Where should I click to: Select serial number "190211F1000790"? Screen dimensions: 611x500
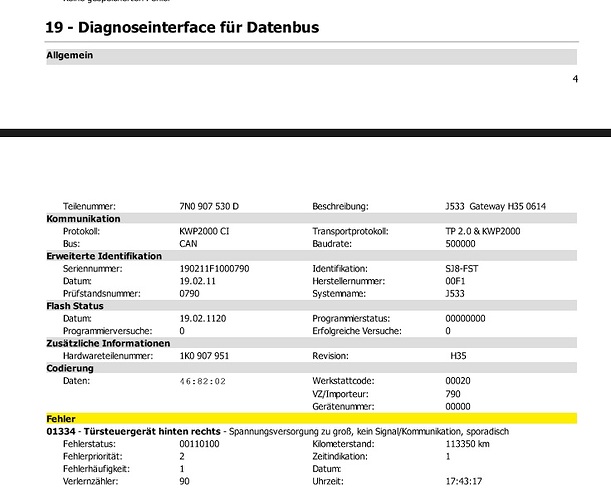coord(214,269)
